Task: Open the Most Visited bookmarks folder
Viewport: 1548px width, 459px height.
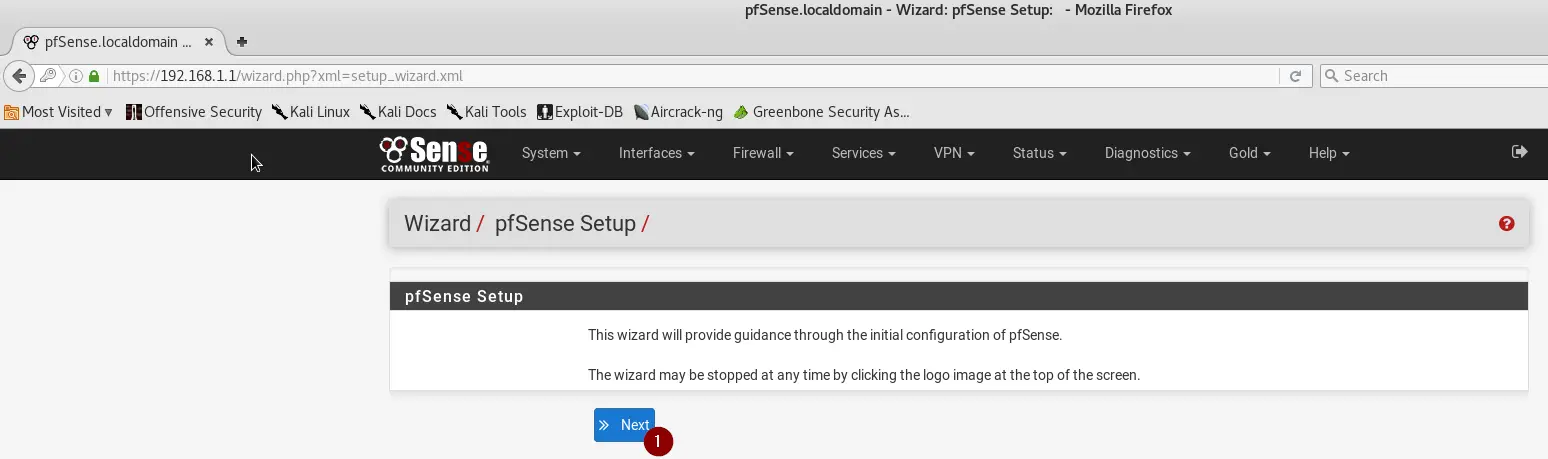Action: click(x=59, y=112)
